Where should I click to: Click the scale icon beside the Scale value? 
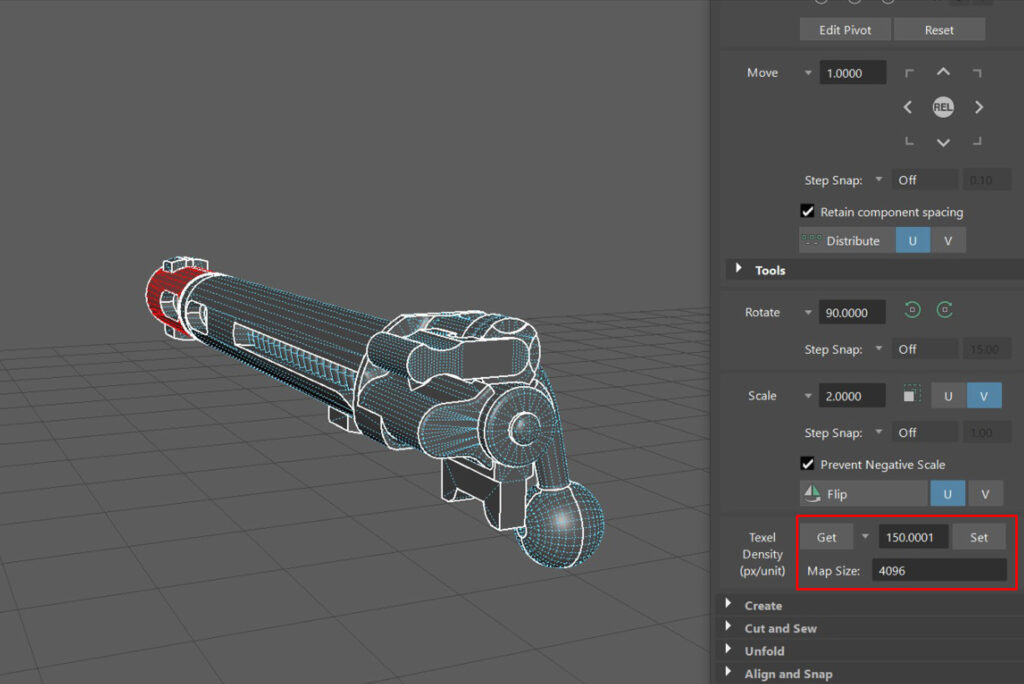pos(911,395)
